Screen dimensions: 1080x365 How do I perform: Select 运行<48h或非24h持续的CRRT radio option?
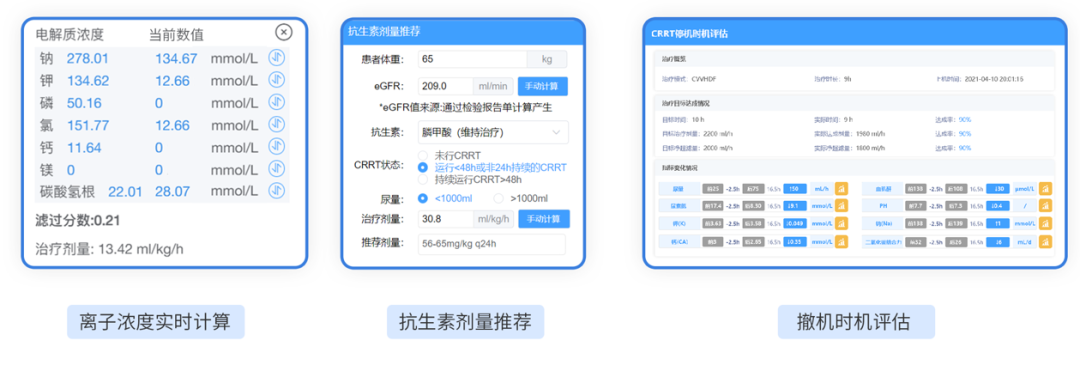(424, 167)
